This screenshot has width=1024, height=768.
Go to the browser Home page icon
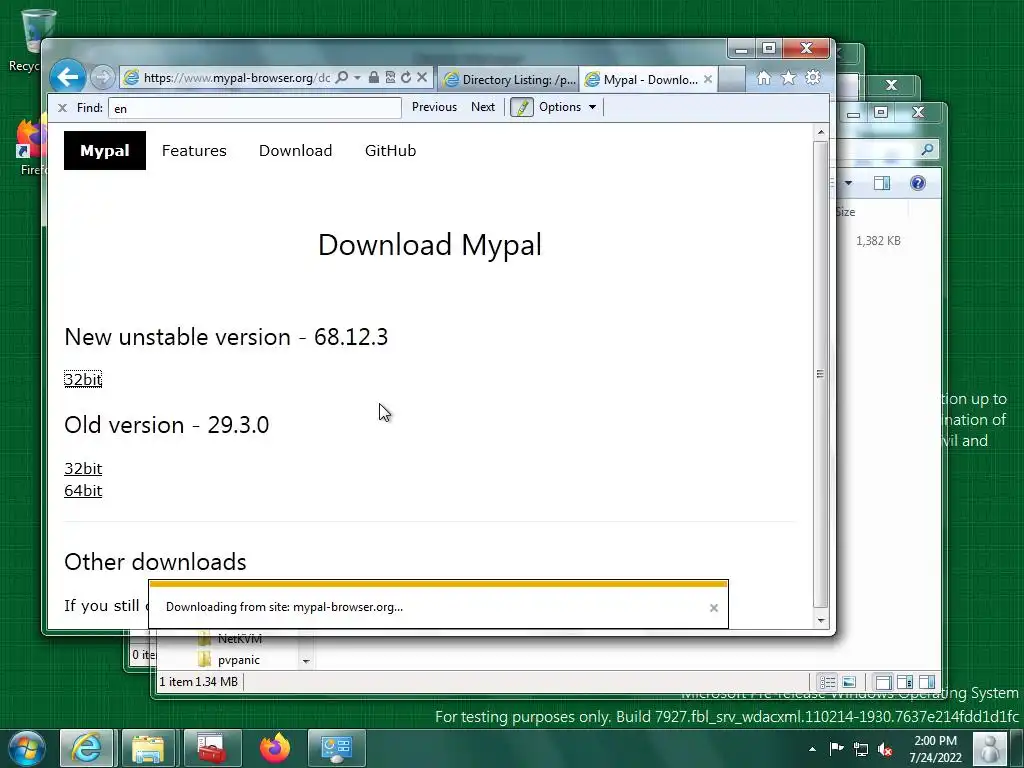(763, 78)
